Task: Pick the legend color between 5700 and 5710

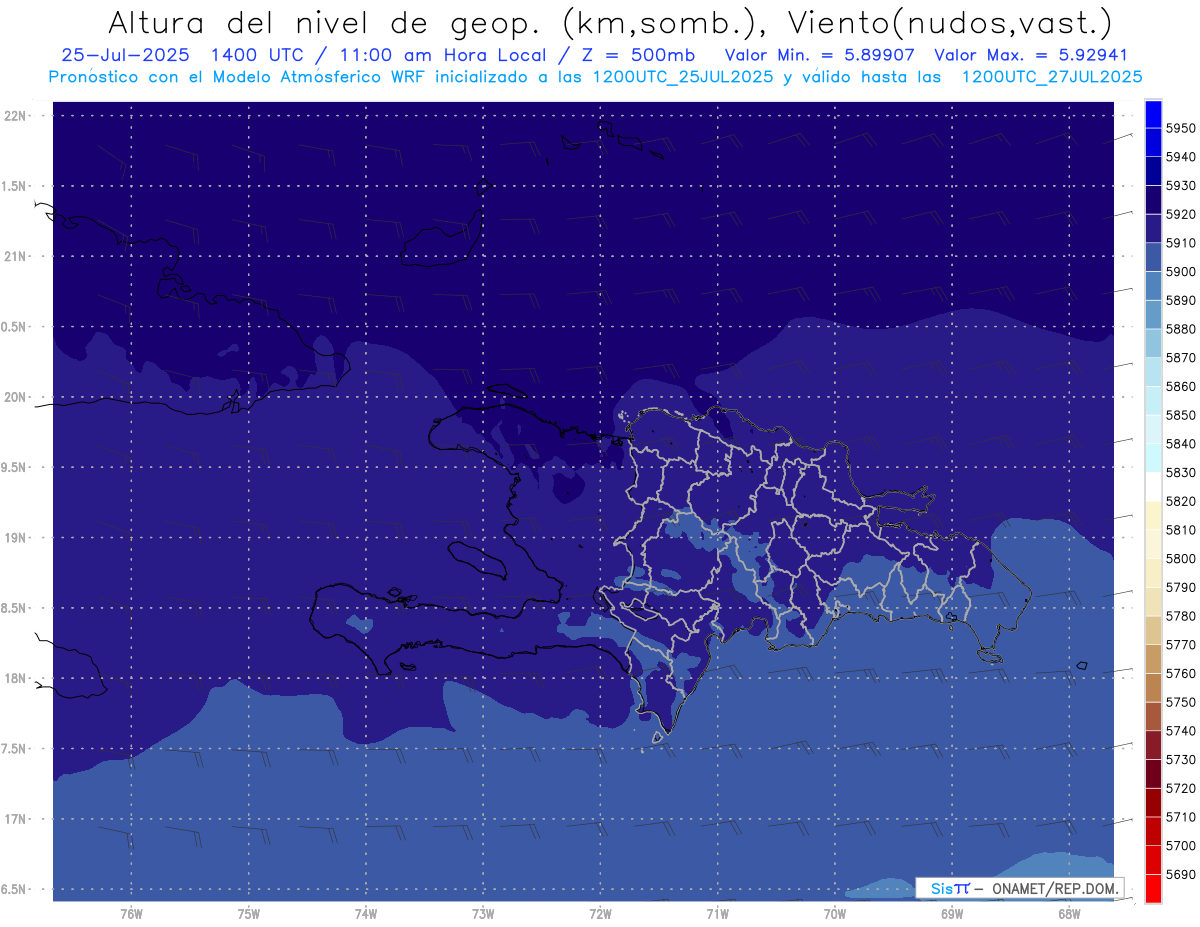Action: coord(1153,832)
